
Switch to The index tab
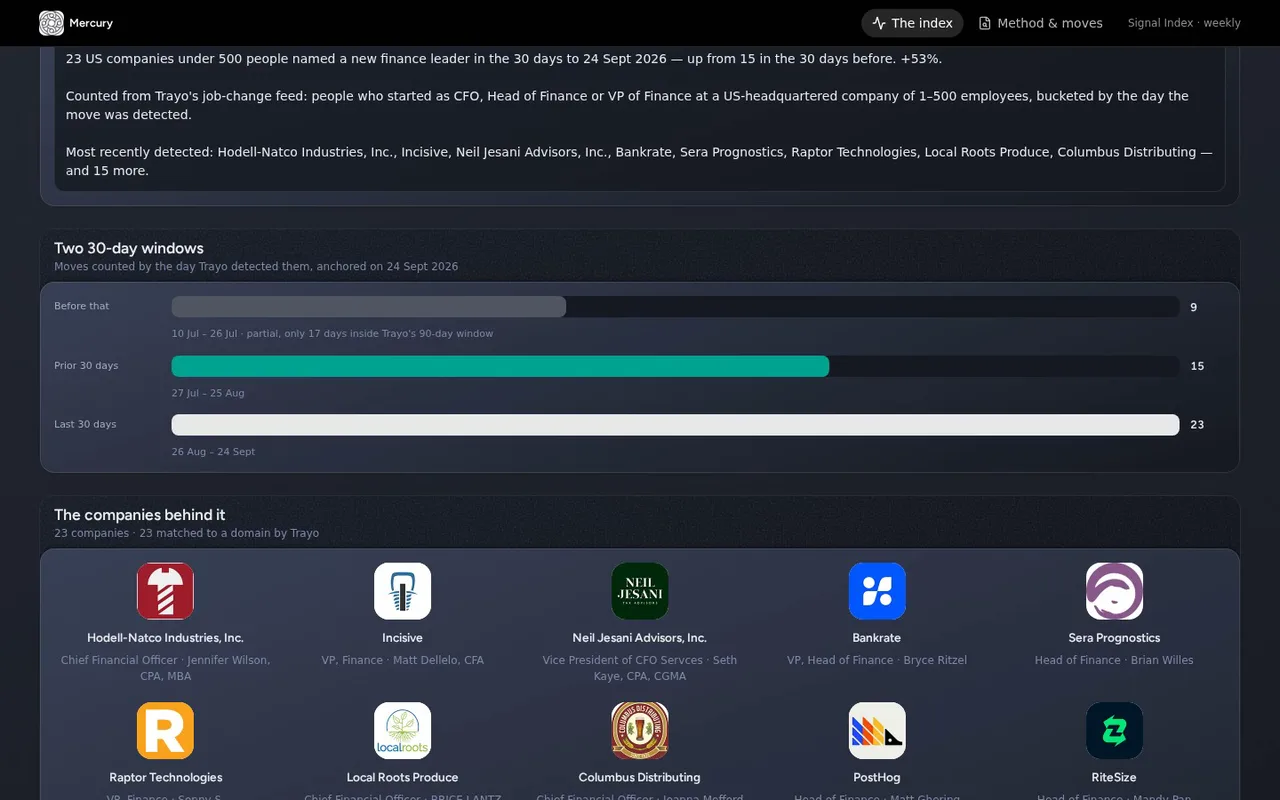click(x=912, y=23)
